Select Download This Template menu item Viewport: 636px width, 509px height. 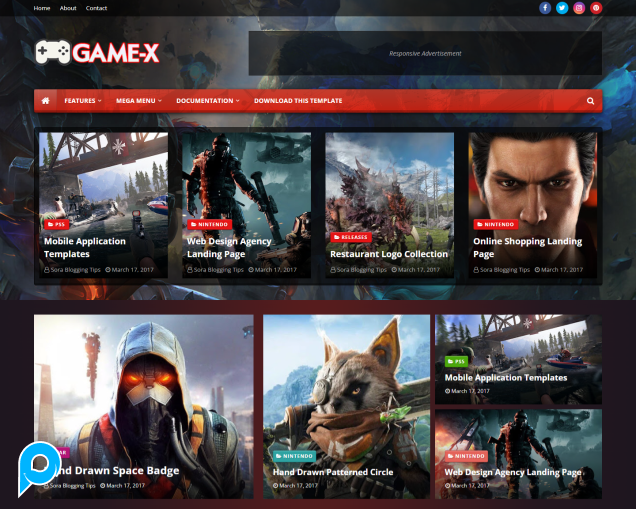coord(298,101)
